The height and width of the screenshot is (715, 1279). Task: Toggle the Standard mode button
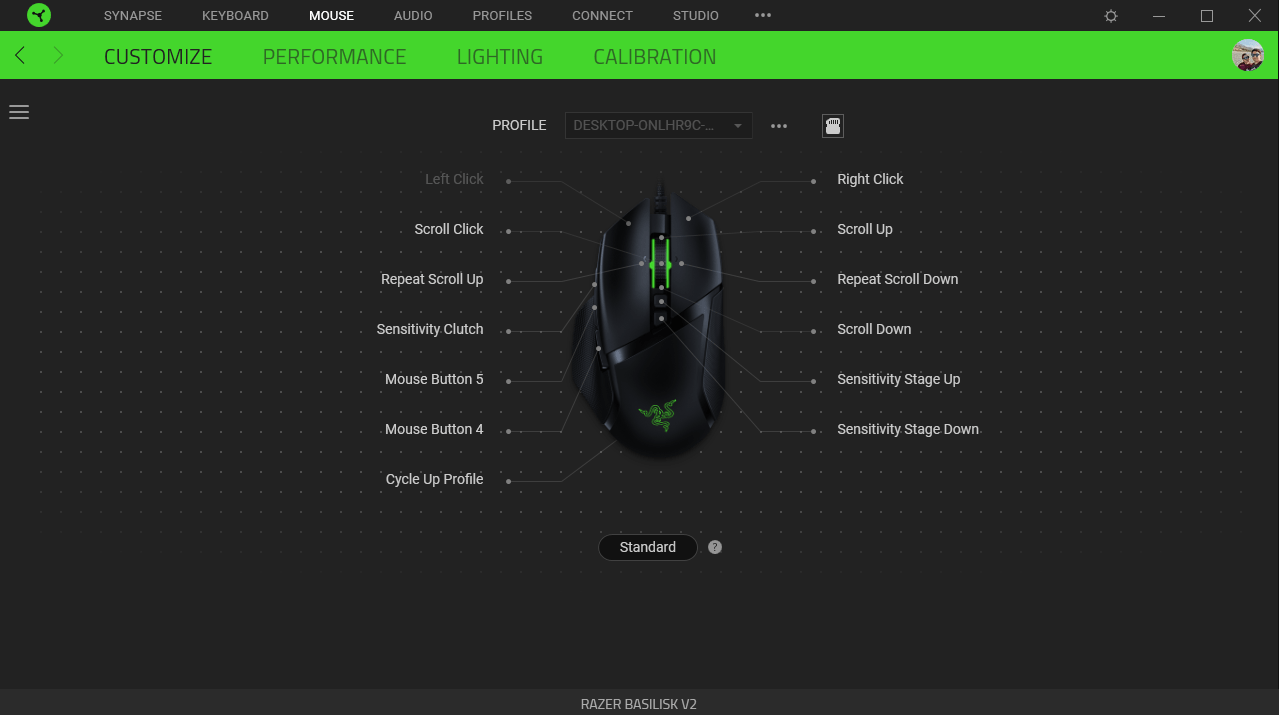pyautogui.click(x=647, y=547)
